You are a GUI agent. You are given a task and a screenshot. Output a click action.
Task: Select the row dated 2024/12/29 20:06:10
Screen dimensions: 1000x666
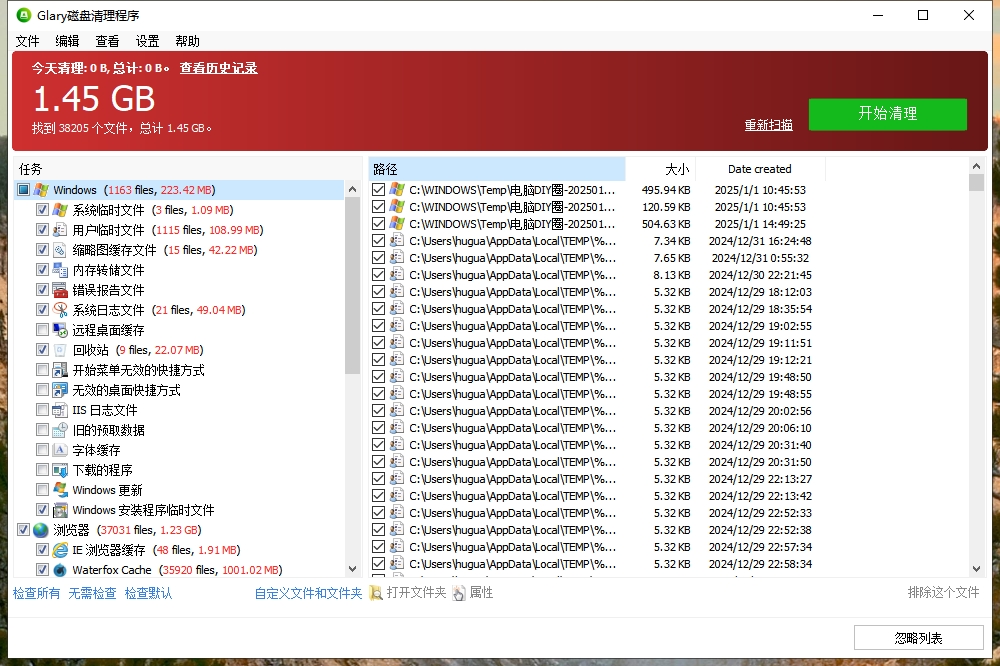tap(669, 428)
